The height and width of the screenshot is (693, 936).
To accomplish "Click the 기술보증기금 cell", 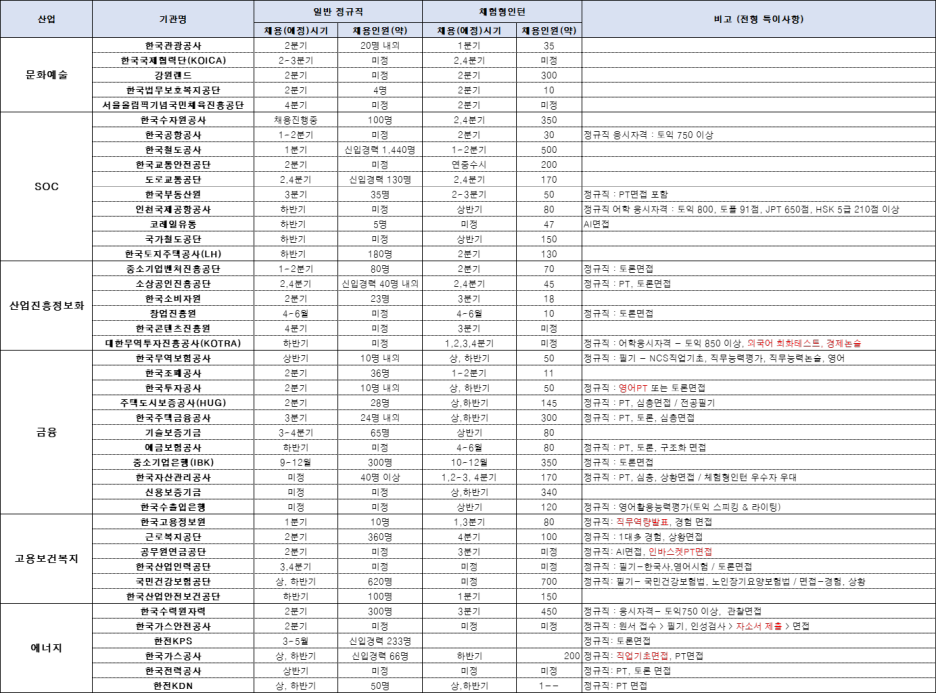I will point(173,433).
